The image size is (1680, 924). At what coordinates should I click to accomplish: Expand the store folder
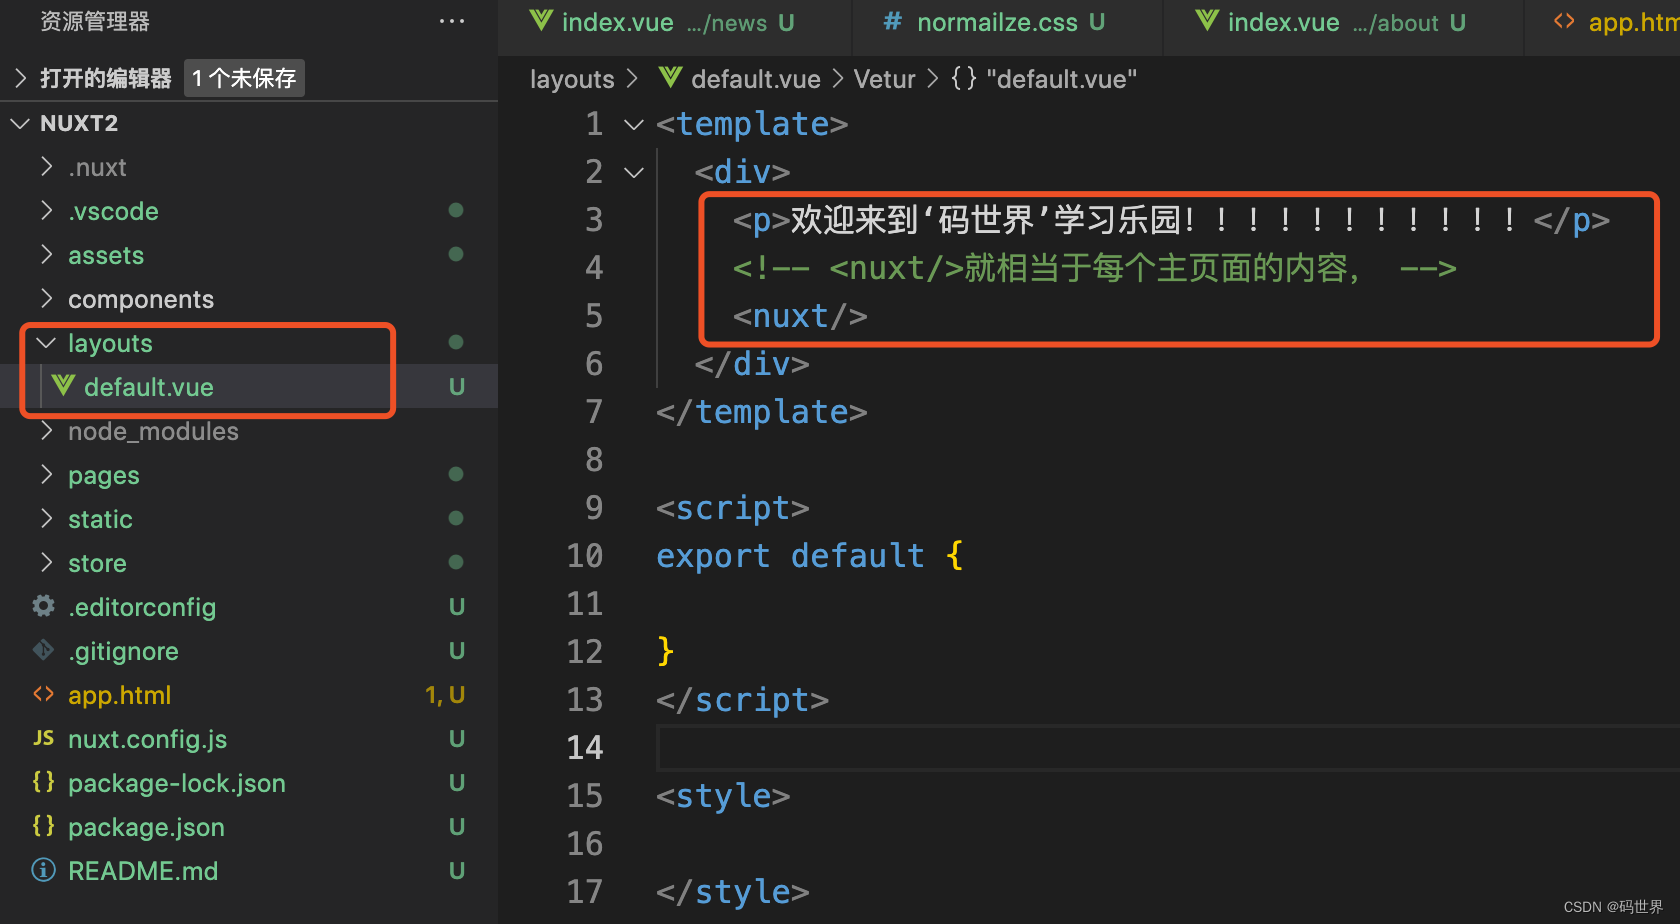click(46, 562)
